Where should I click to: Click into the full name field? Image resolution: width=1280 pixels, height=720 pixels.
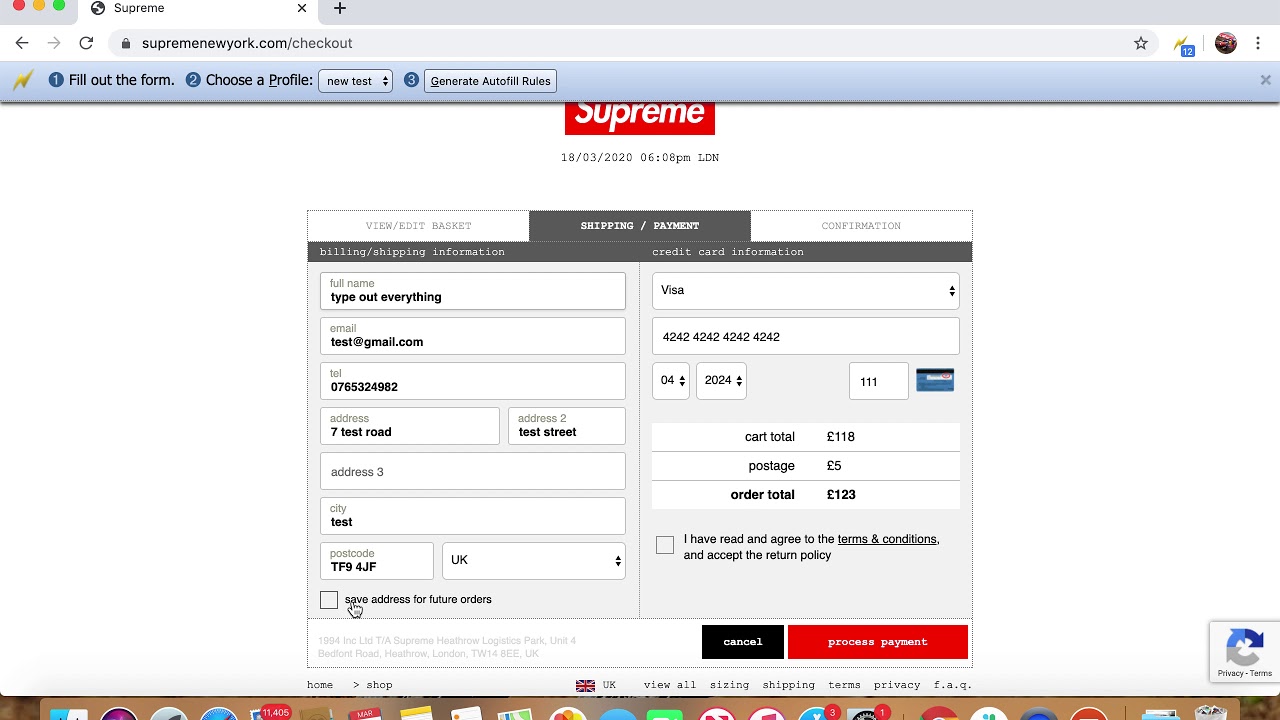(x=473, y=291)
